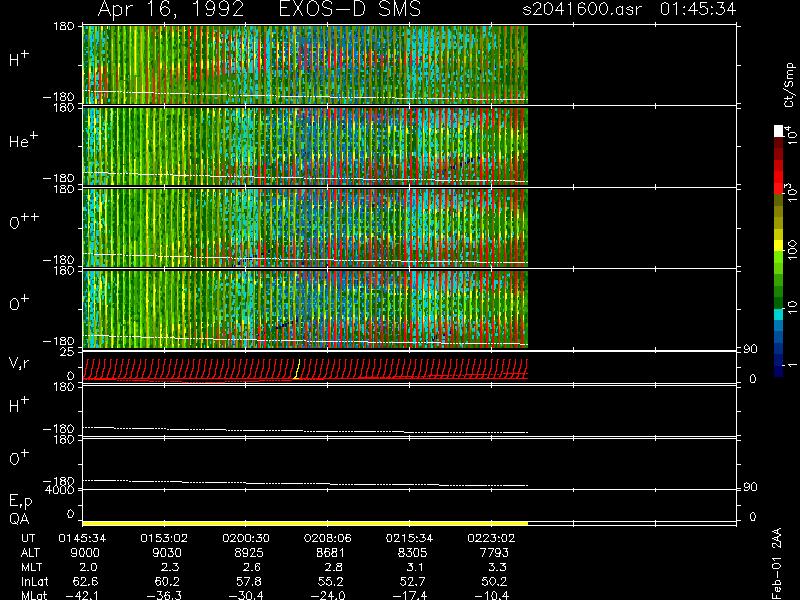Click the UT value "0200:30"
Viewport: 800px width, 600px height.
pos(245,538)
